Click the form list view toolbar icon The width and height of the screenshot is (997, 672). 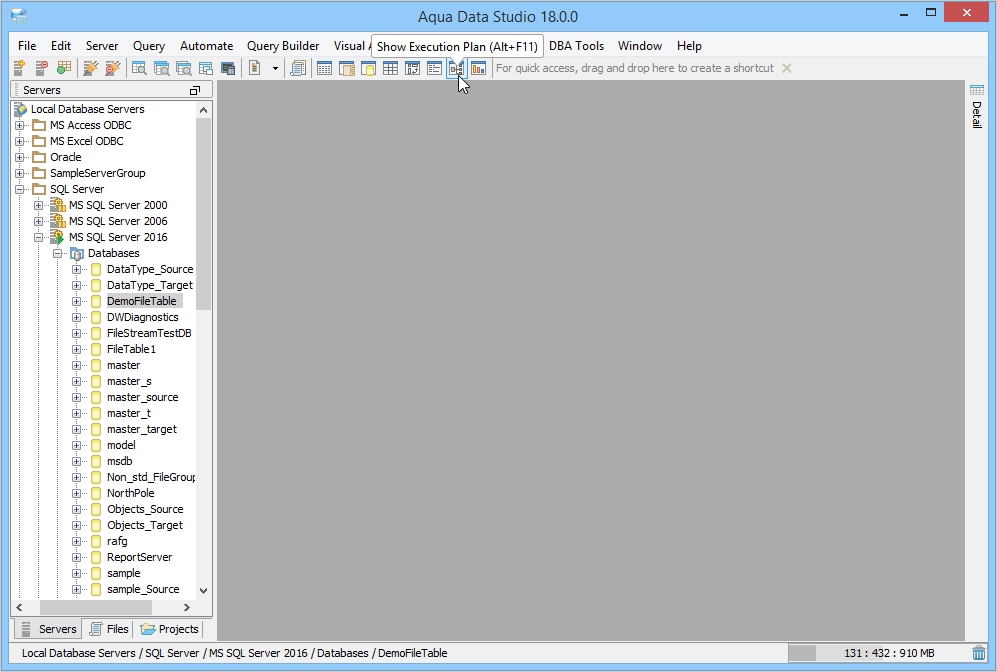[434, 68]
